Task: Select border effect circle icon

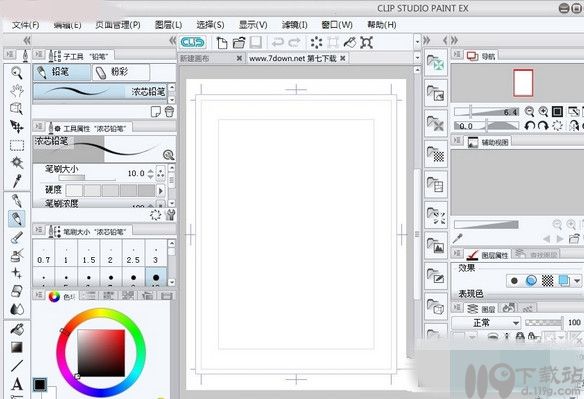Action: (x=514, y=281)
